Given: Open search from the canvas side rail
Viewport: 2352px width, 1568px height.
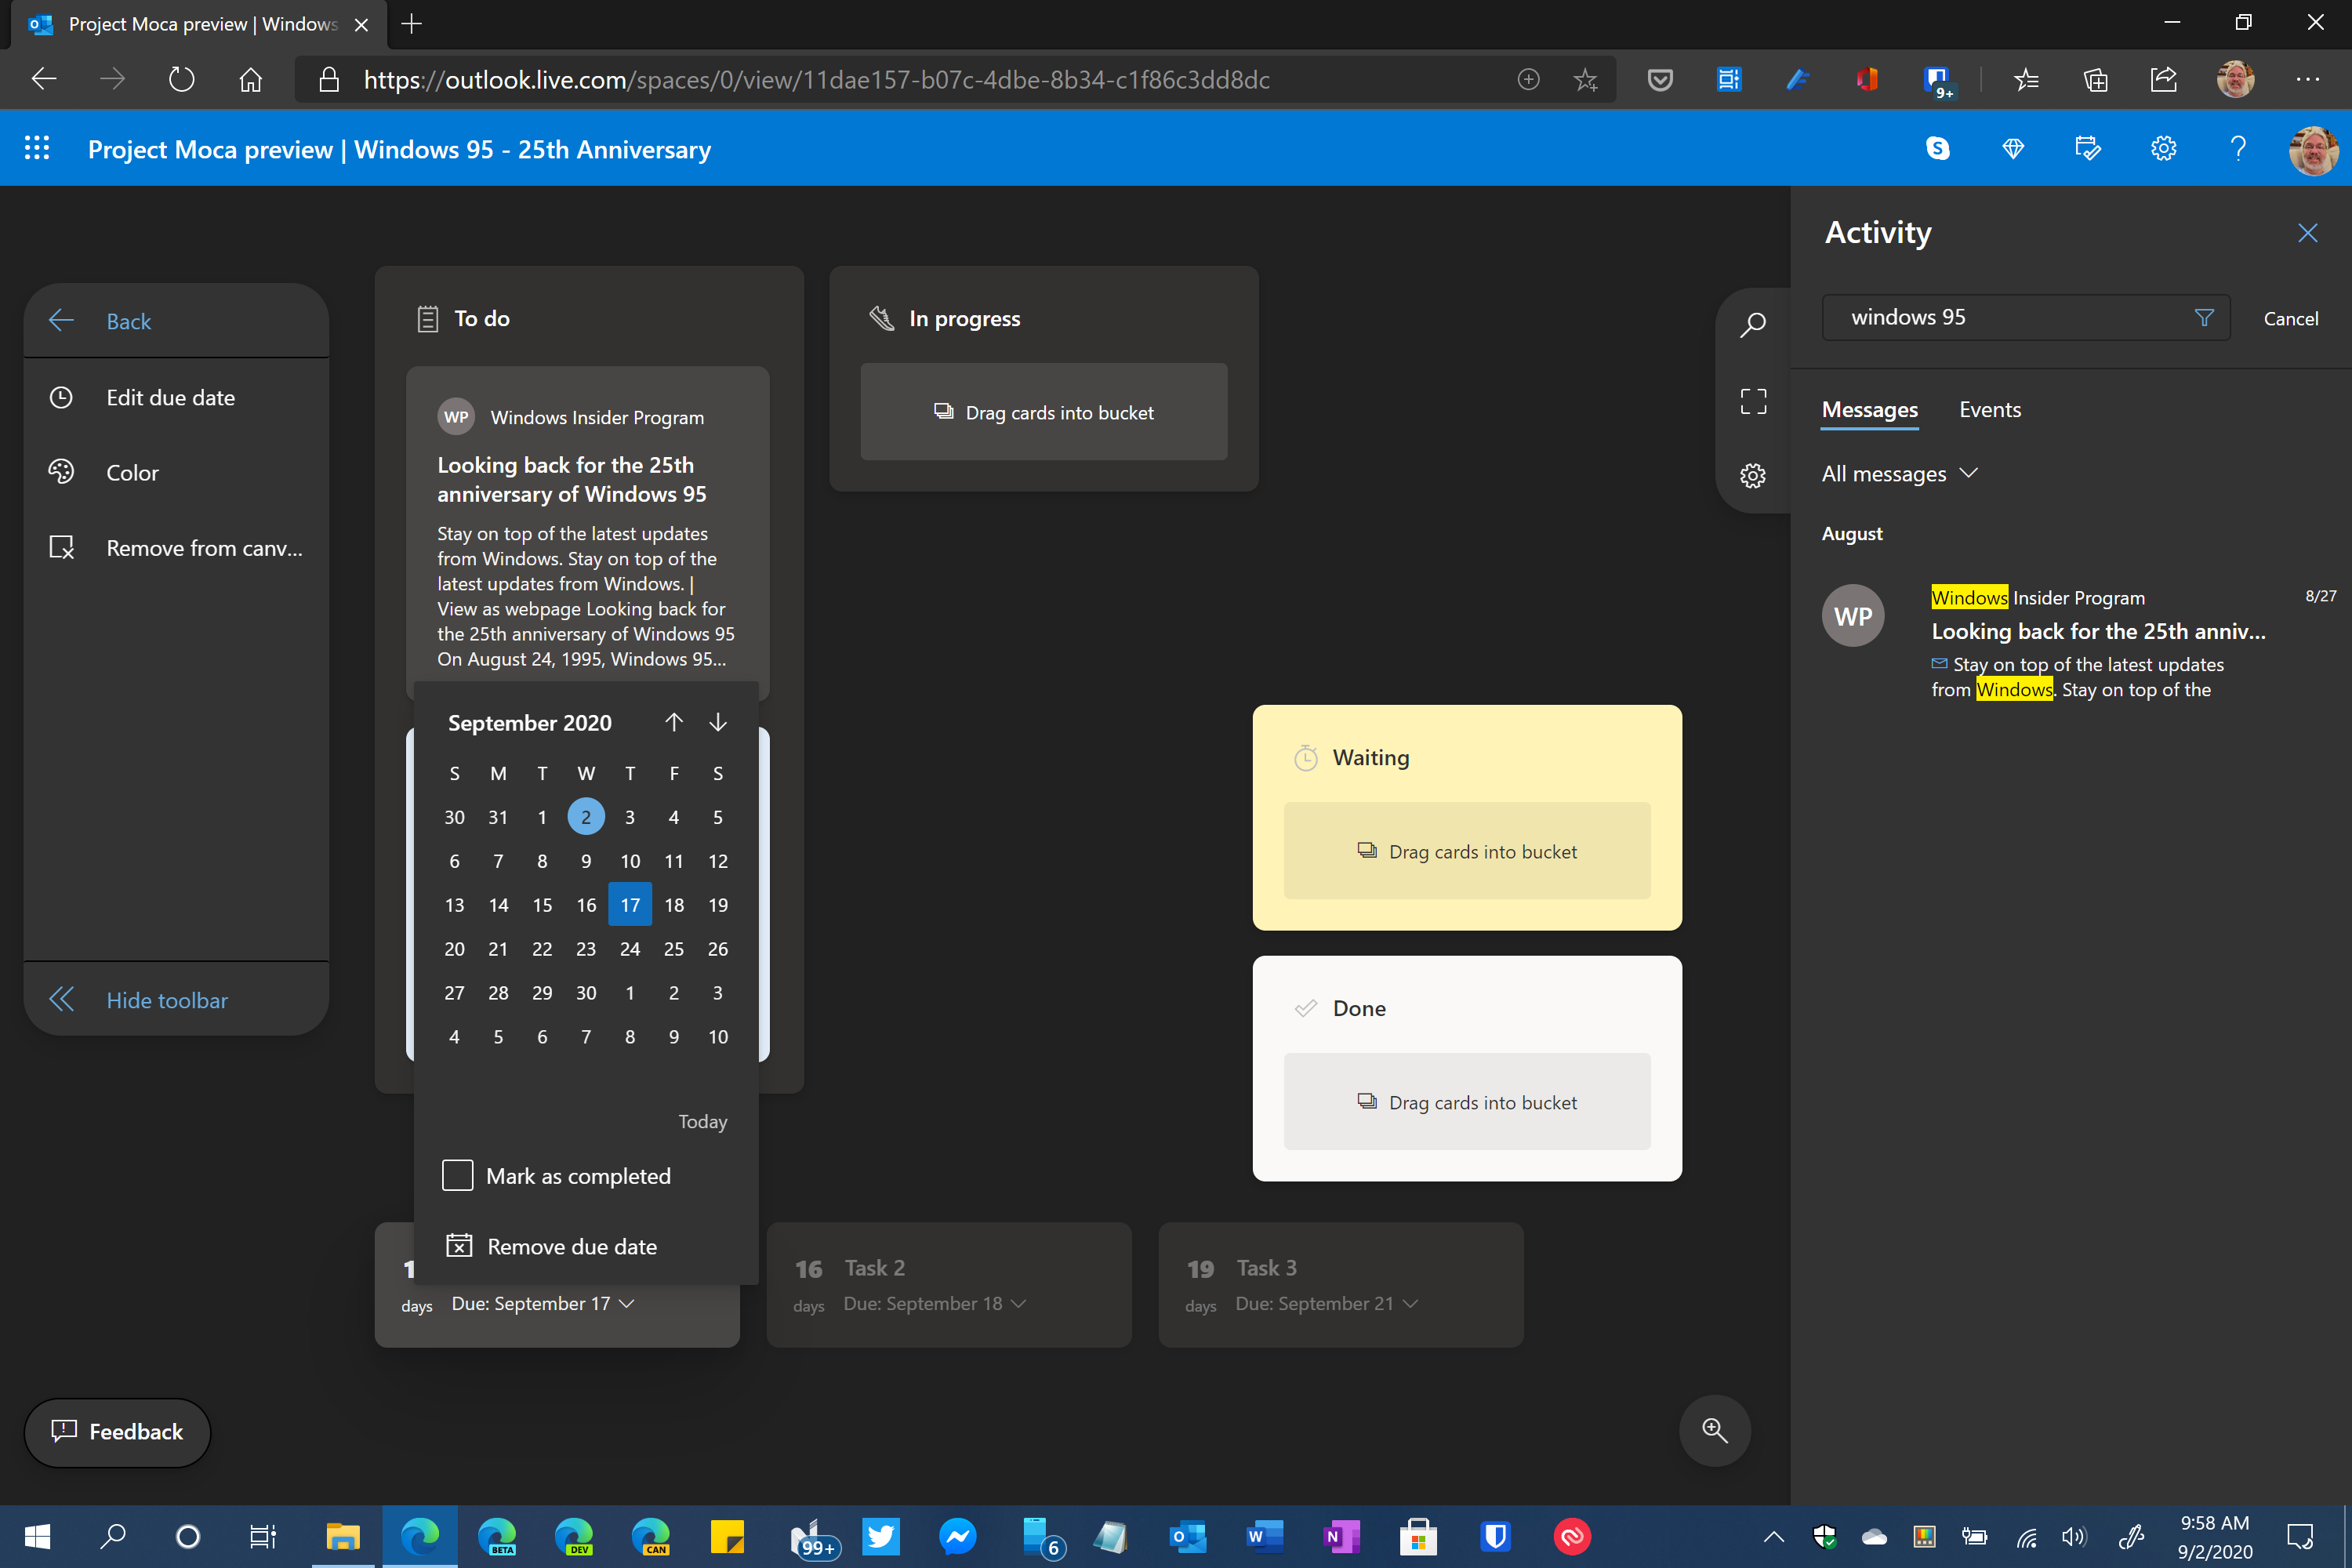Looking at the screenshot, I should 1753,324.
